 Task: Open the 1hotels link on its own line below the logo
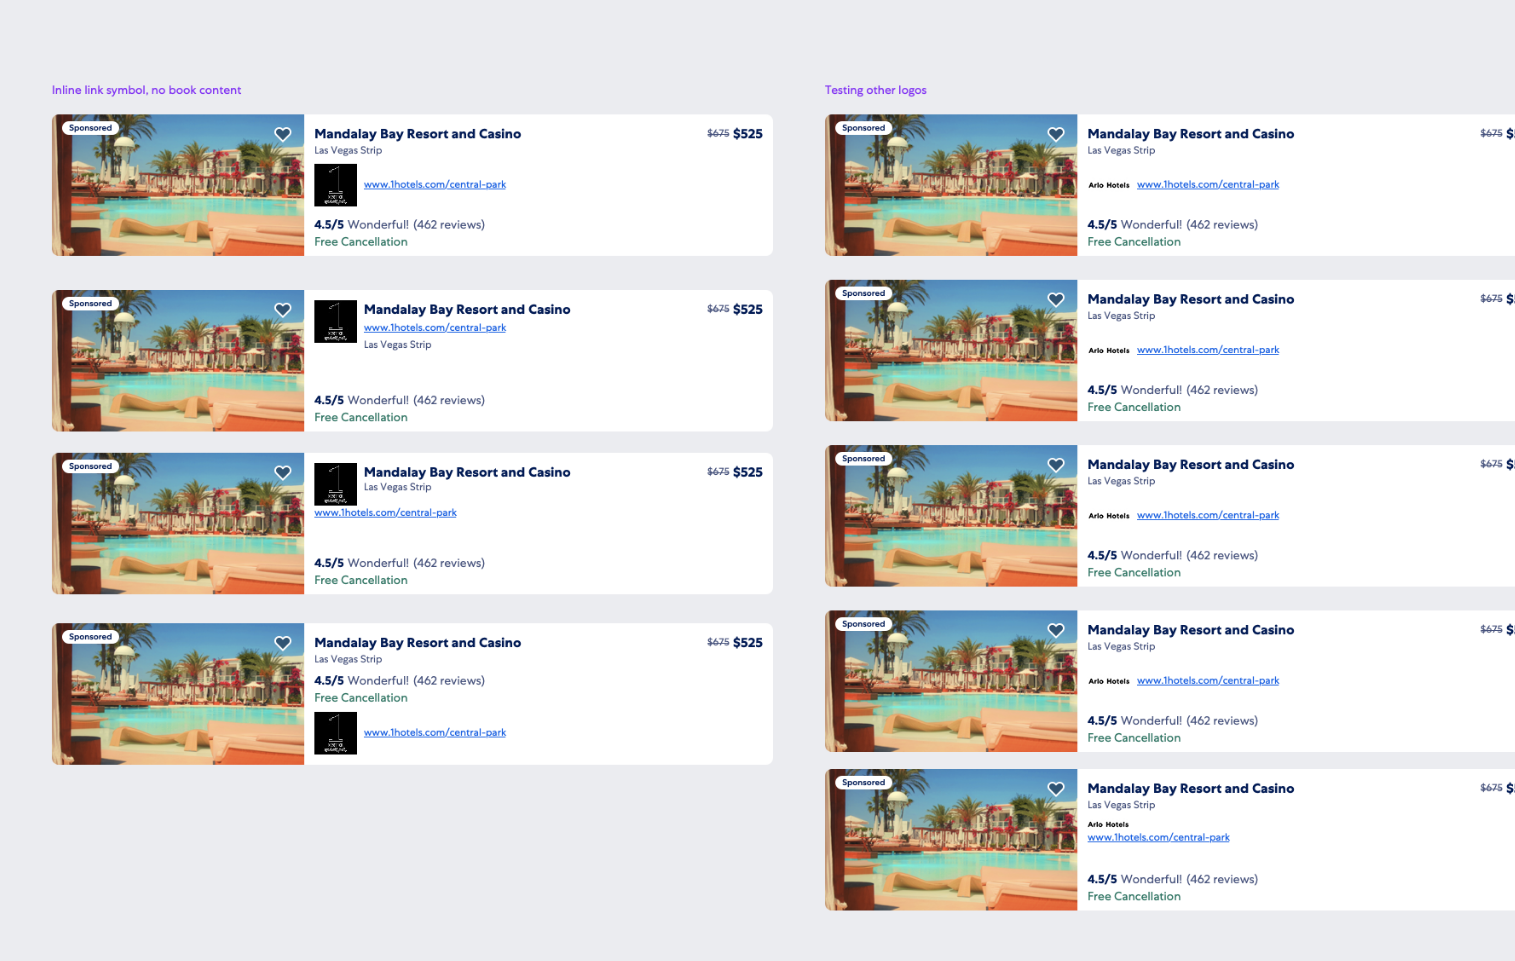385,513
